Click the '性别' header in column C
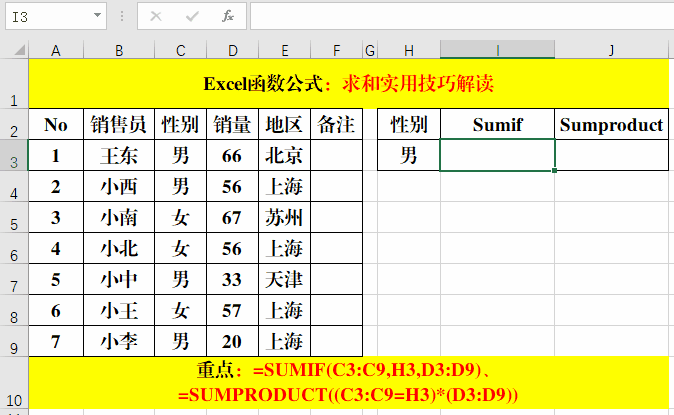 pos(181,124)
